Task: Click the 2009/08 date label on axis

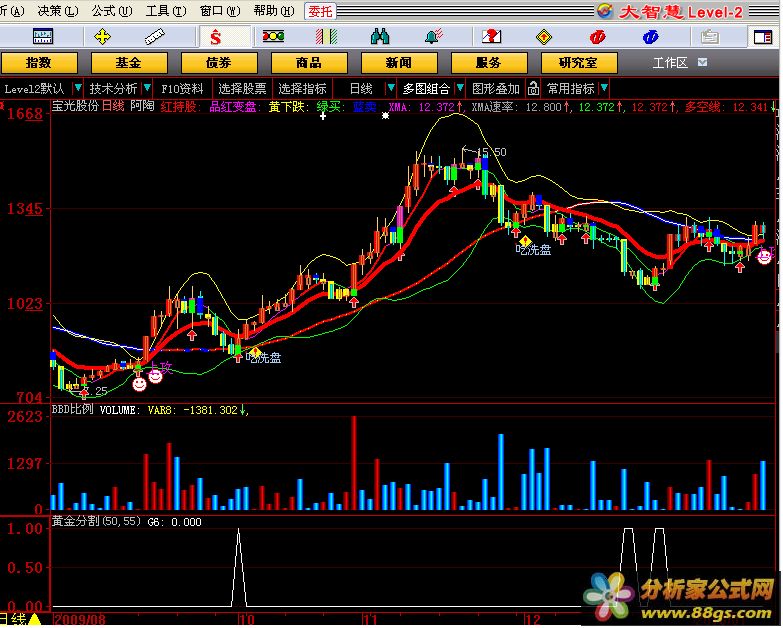Action: click(80, 620)
